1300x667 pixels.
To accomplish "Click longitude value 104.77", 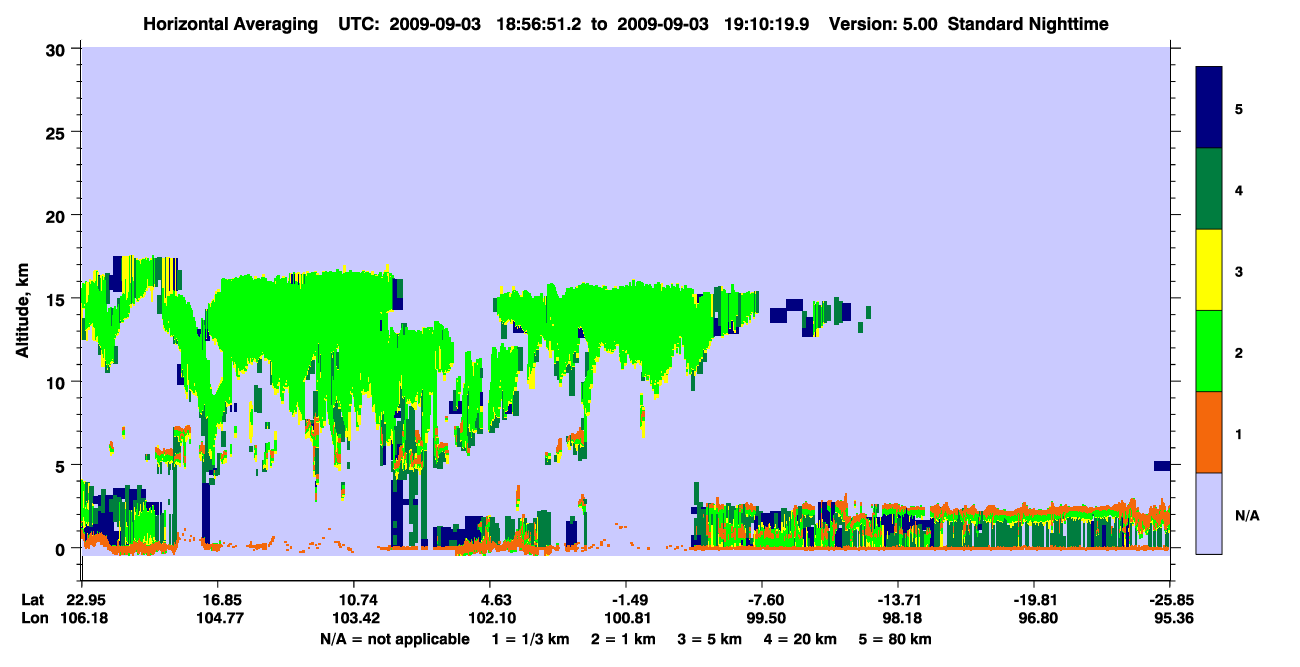I will click(218, 619).
